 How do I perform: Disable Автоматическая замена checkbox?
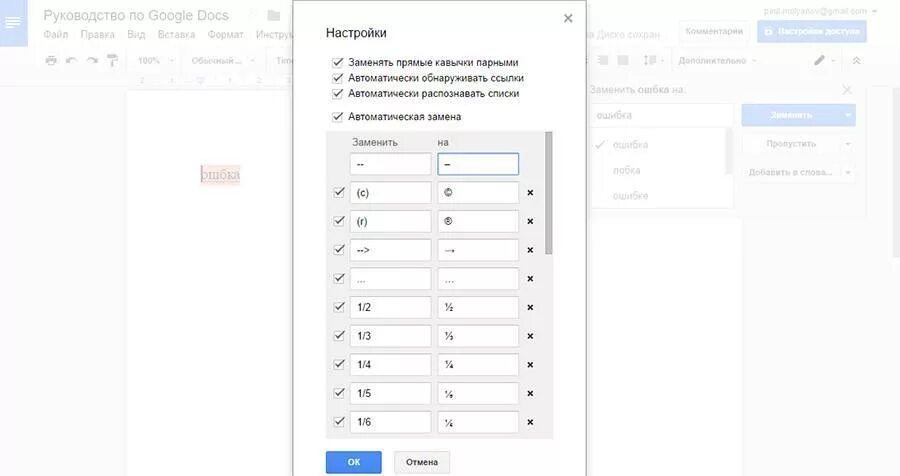(x=337, y=117)
